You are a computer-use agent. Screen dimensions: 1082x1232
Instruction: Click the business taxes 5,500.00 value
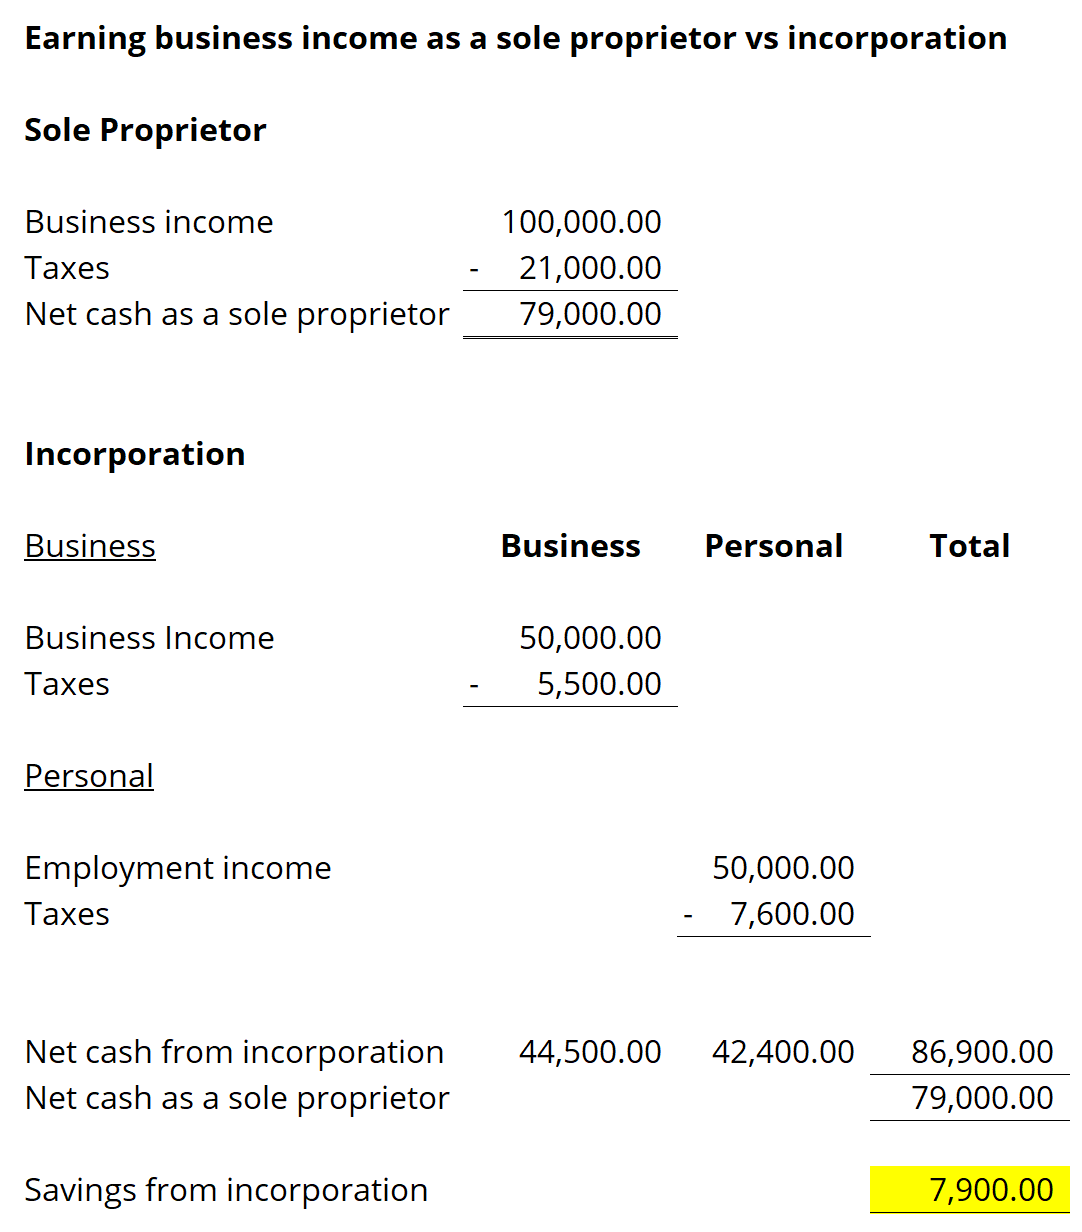pyautogui.click(x=599, y=684)
